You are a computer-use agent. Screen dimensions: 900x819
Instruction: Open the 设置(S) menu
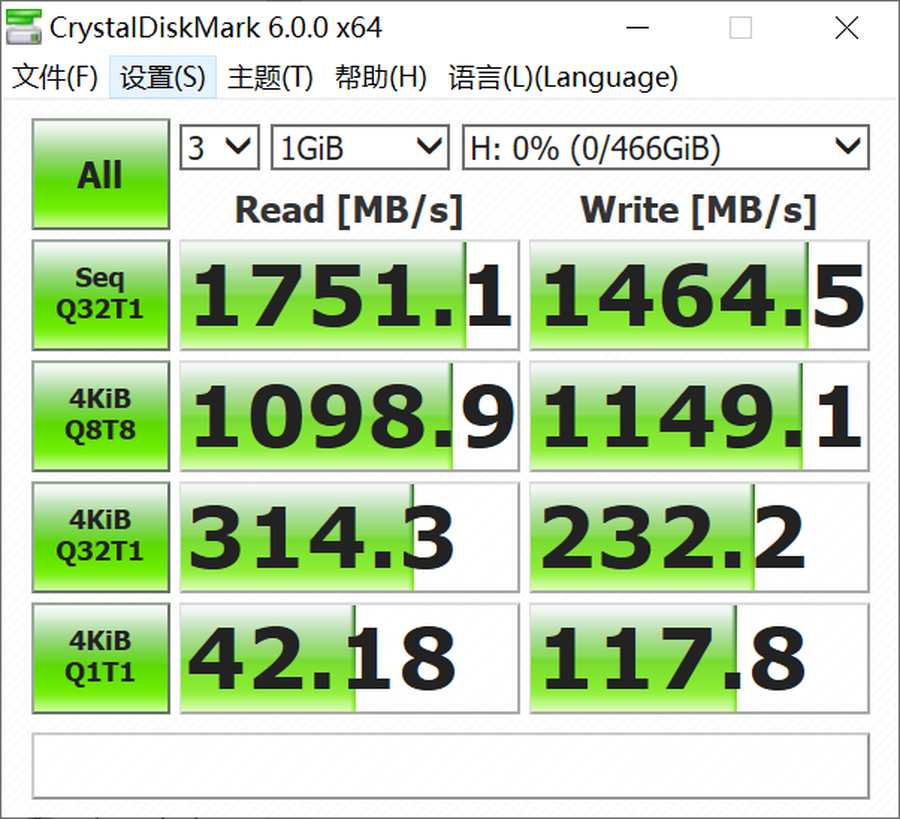[163, 78]
